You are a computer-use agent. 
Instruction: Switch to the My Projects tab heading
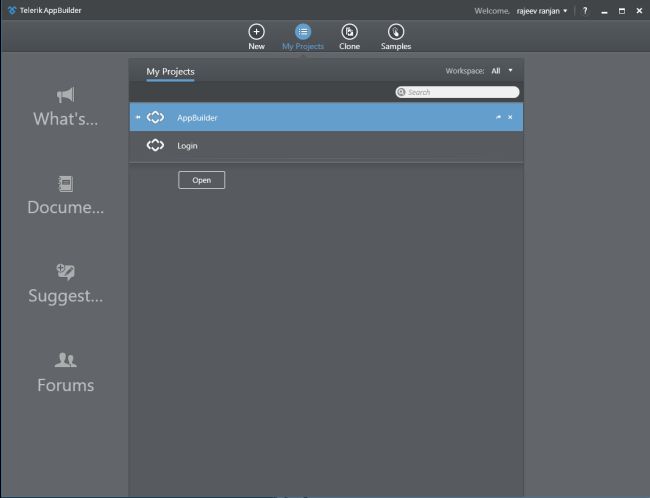170,72
